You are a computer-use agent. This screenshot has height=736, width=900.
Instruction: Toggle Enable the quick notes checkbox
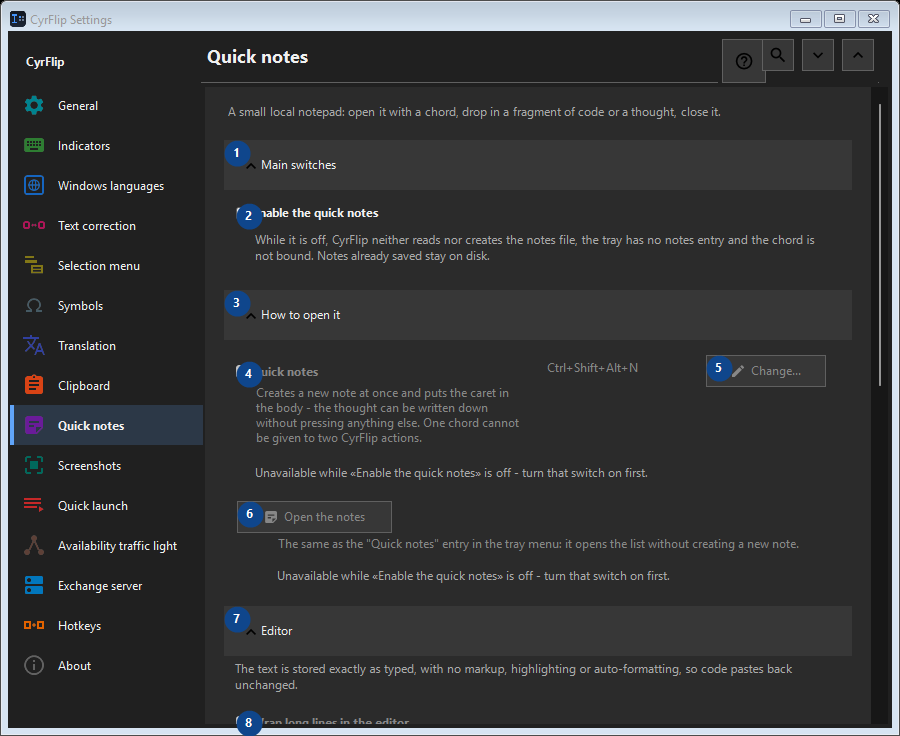(243, 214)
